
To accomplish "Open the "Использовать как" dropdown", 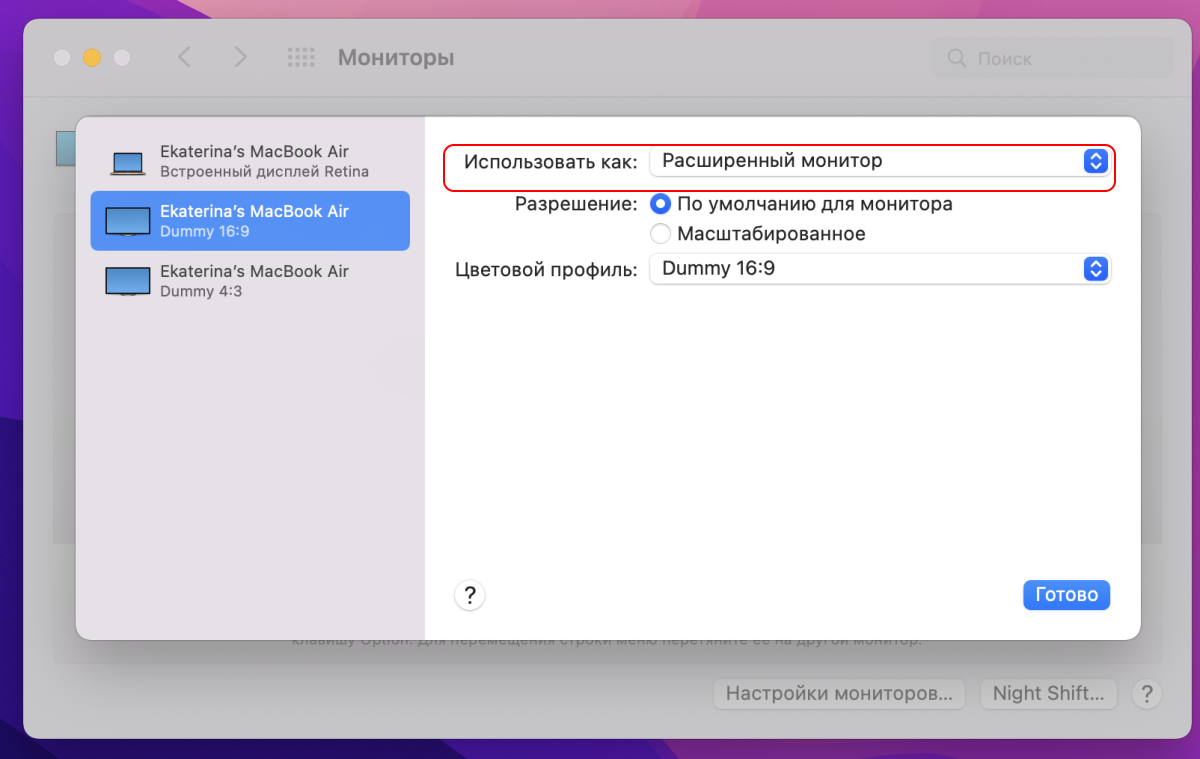I will pos(880,161).
